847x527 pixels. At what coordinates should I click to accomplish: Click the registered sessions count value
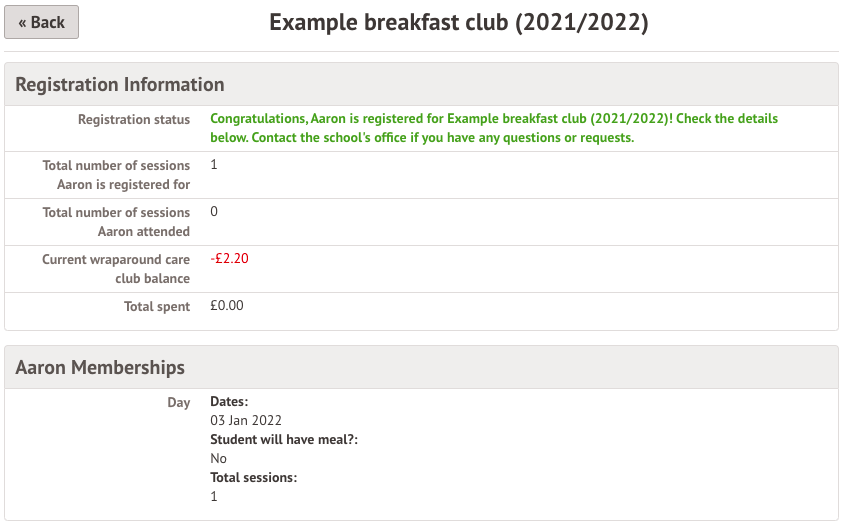point(214,165)
